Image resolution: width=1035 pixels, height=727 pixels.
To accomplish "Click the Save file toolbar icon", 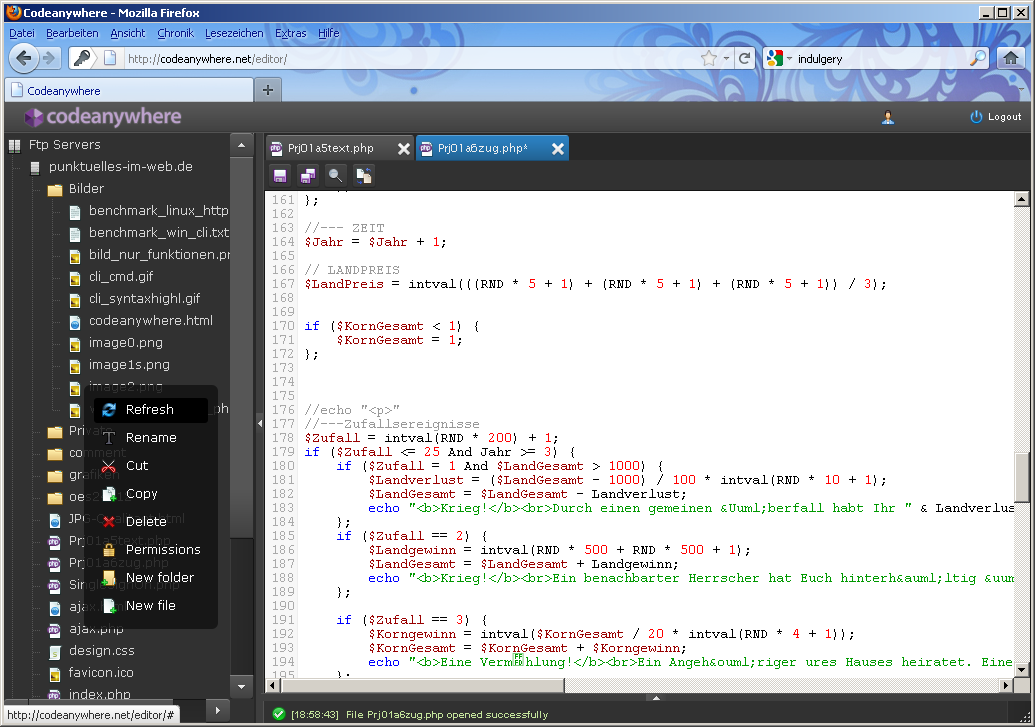I will [280, 176].
